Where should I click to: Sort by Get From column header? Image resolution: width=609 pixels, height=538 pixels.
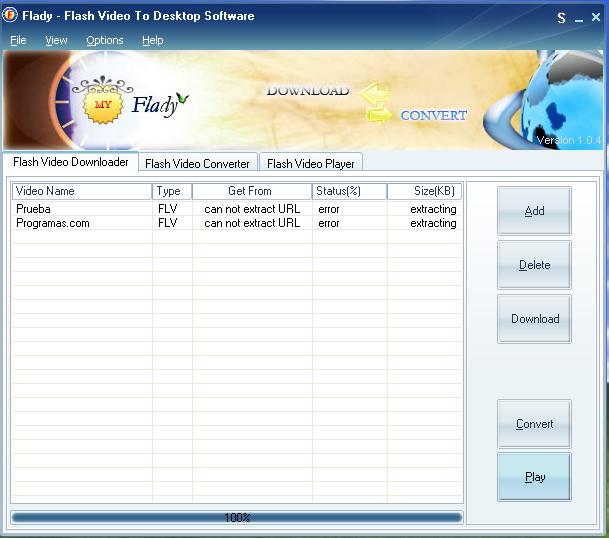point(252,191)
